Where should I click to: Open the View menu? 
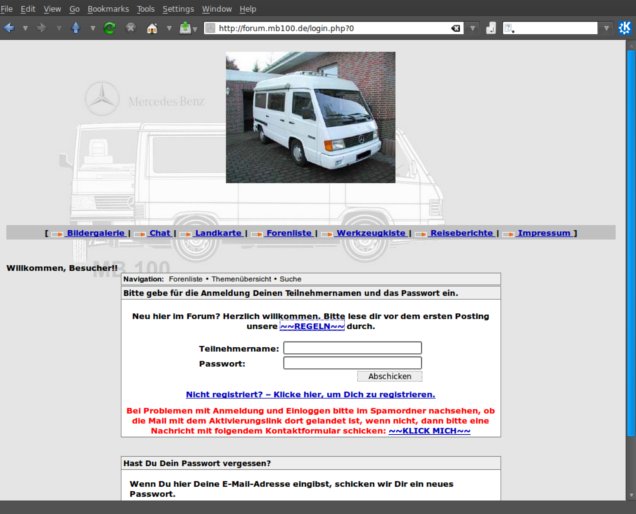coord(52,9)
